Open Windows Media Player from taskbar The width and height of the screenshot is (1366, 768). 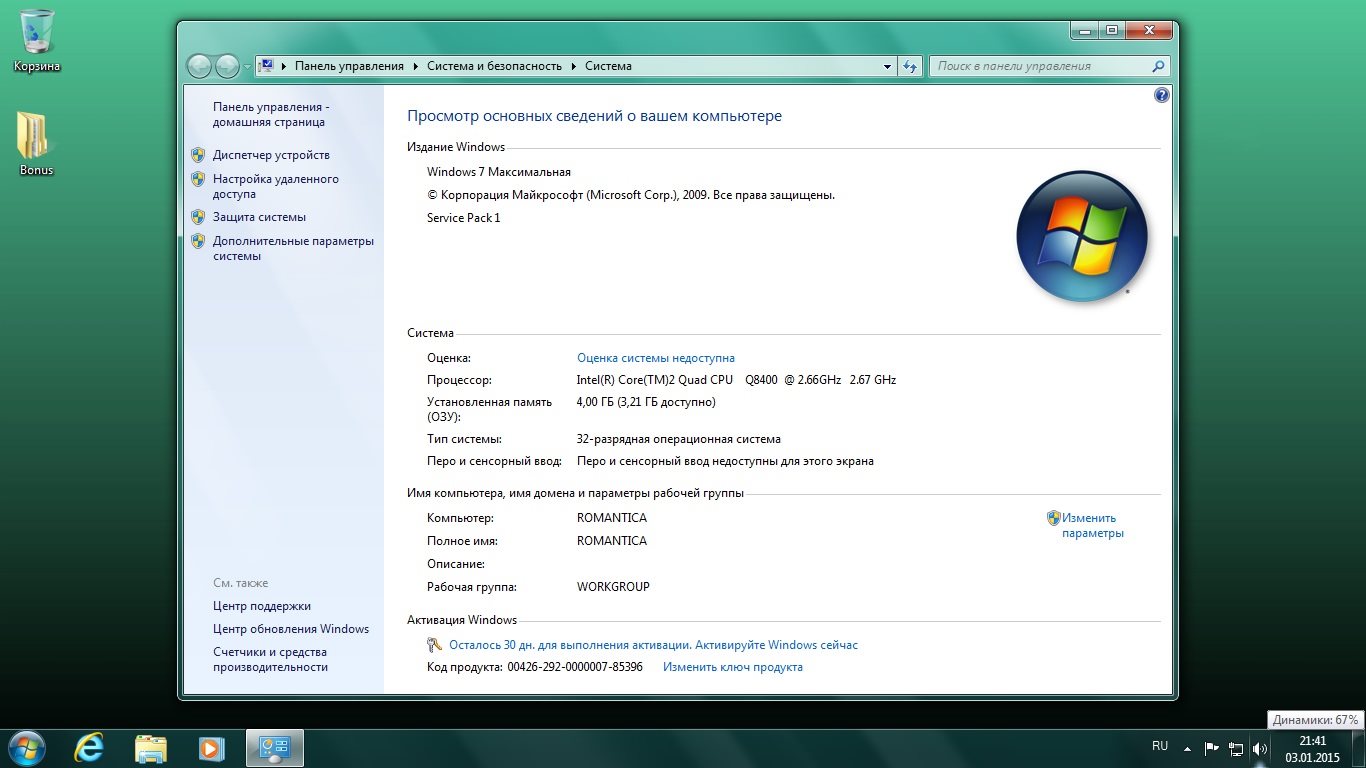click(211, 748)
